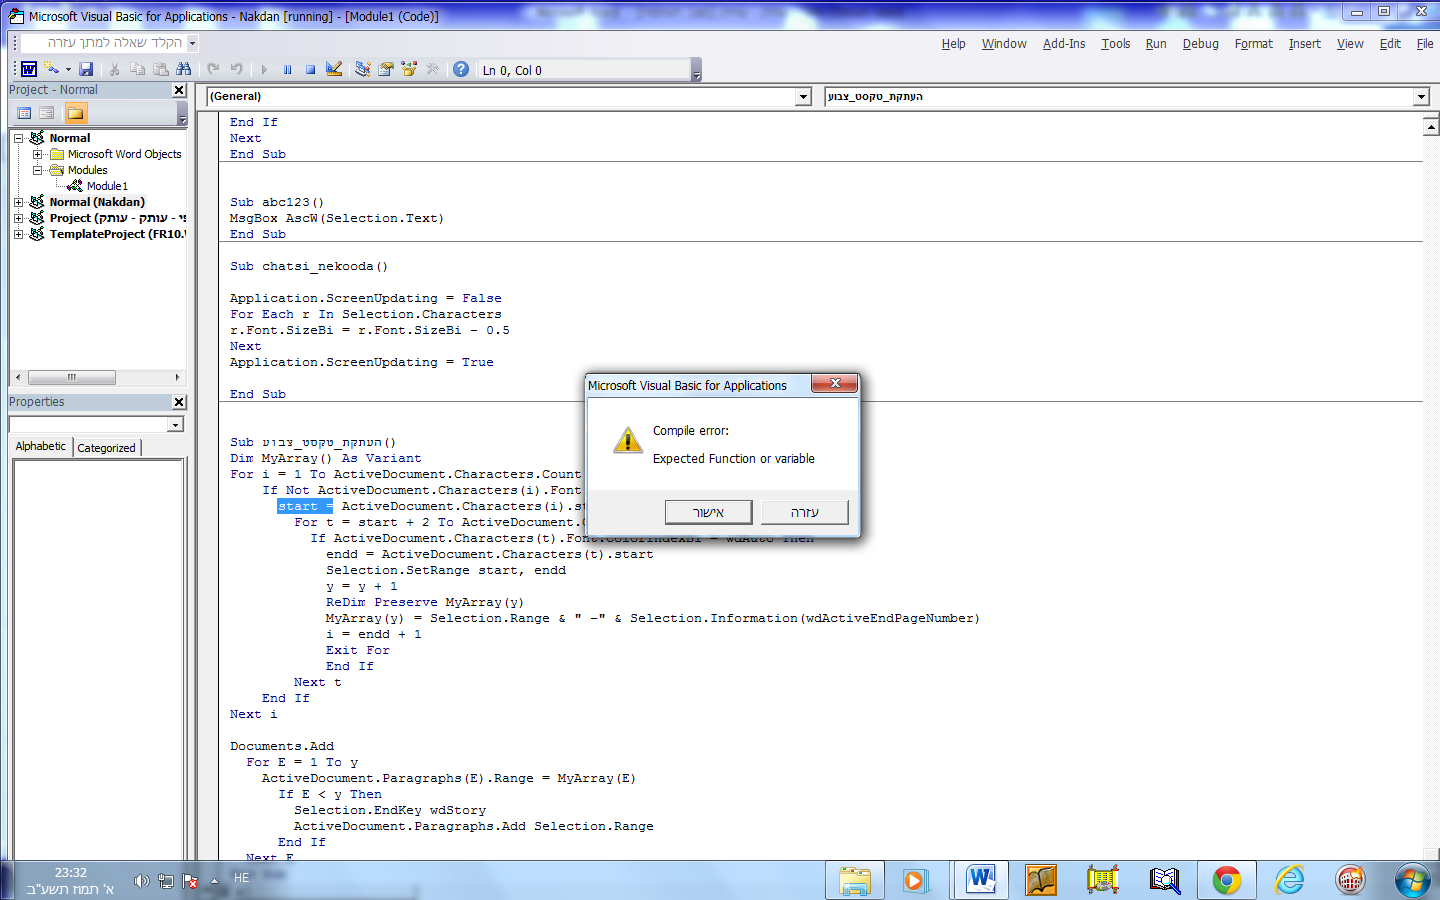
Task: Open Windows Explorer from the taskbar
Action: pyautogui.click(x=855, y=880)
